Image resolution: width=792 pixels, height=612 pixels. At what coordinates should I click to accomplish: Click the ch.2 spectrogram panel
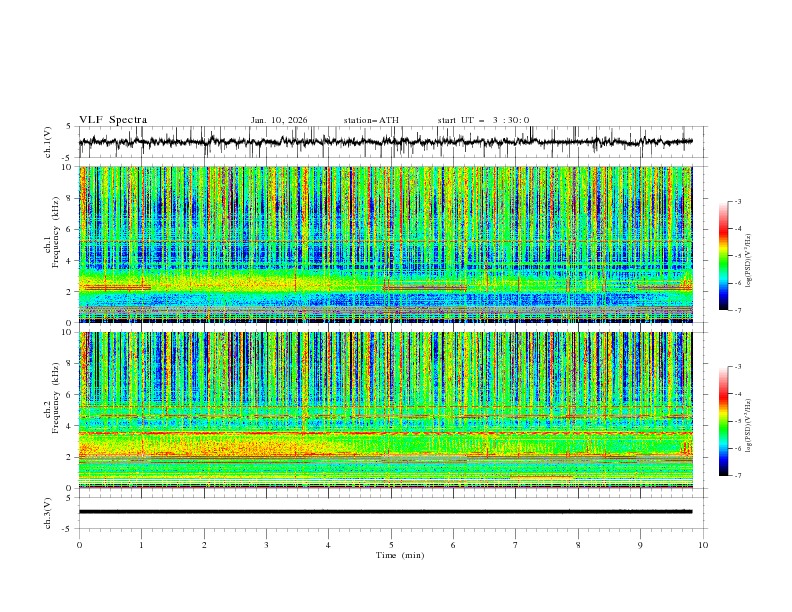pyautogui.click(x=385, y=410)
